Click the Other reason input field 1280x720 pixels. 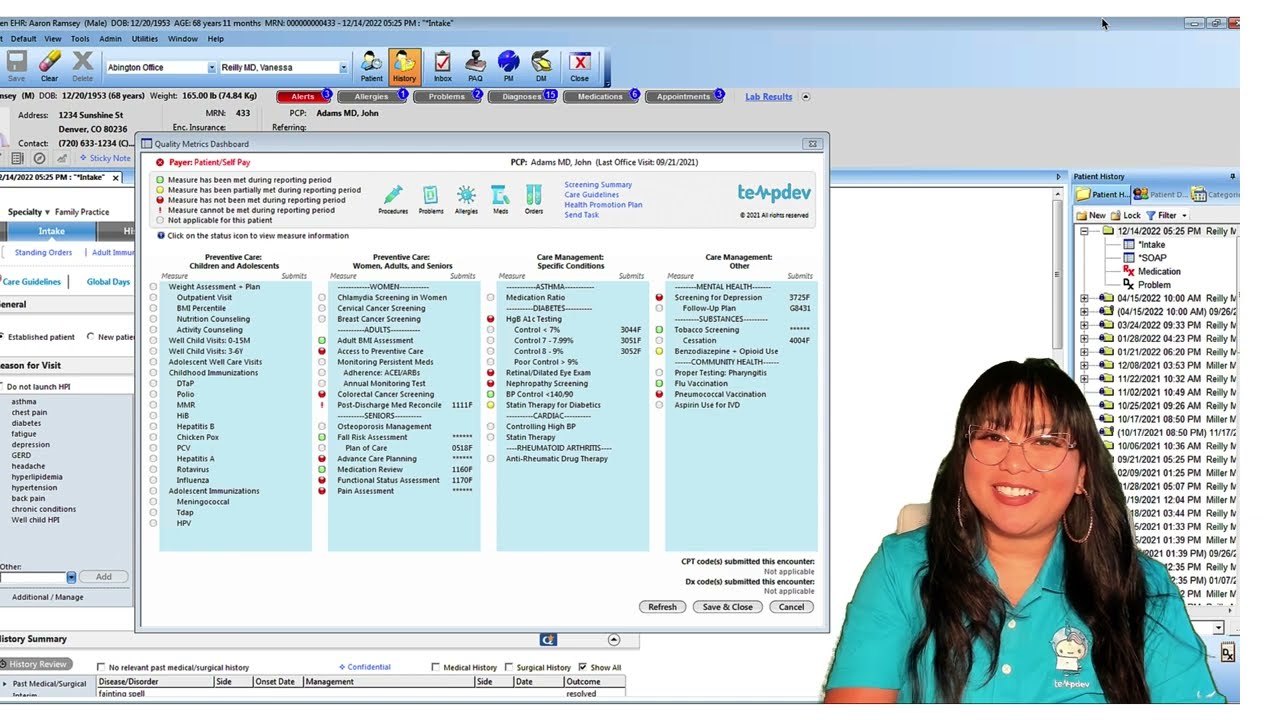tap(33, 577)
